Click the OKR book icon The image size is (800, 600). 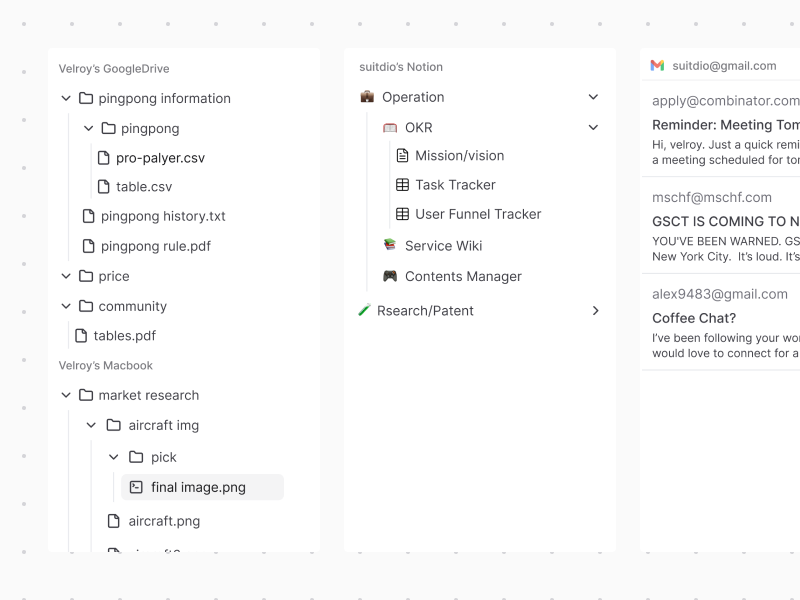tap(390, 128)
